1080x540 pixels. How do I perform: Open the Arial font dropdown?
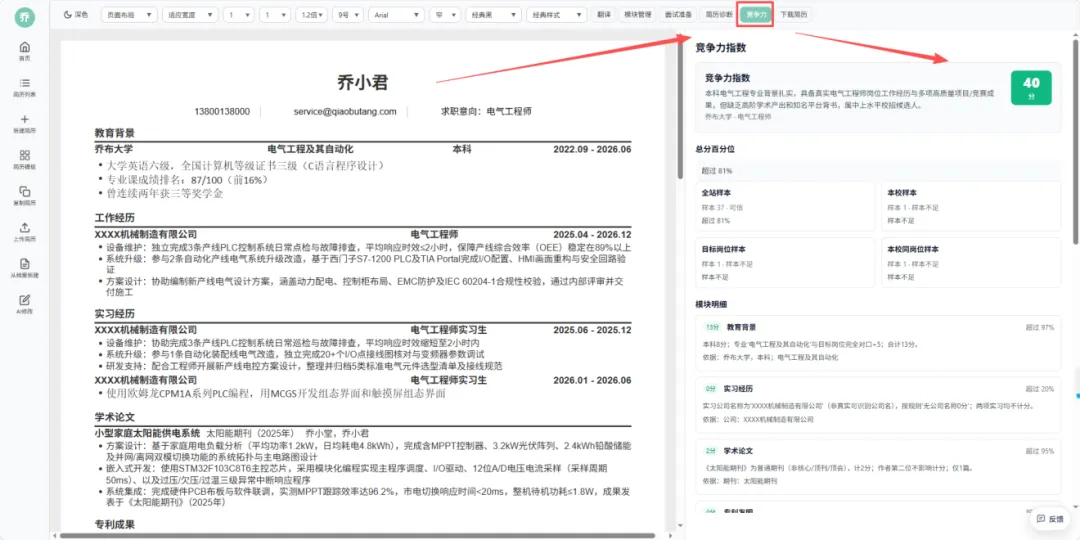tap(396, 14)
